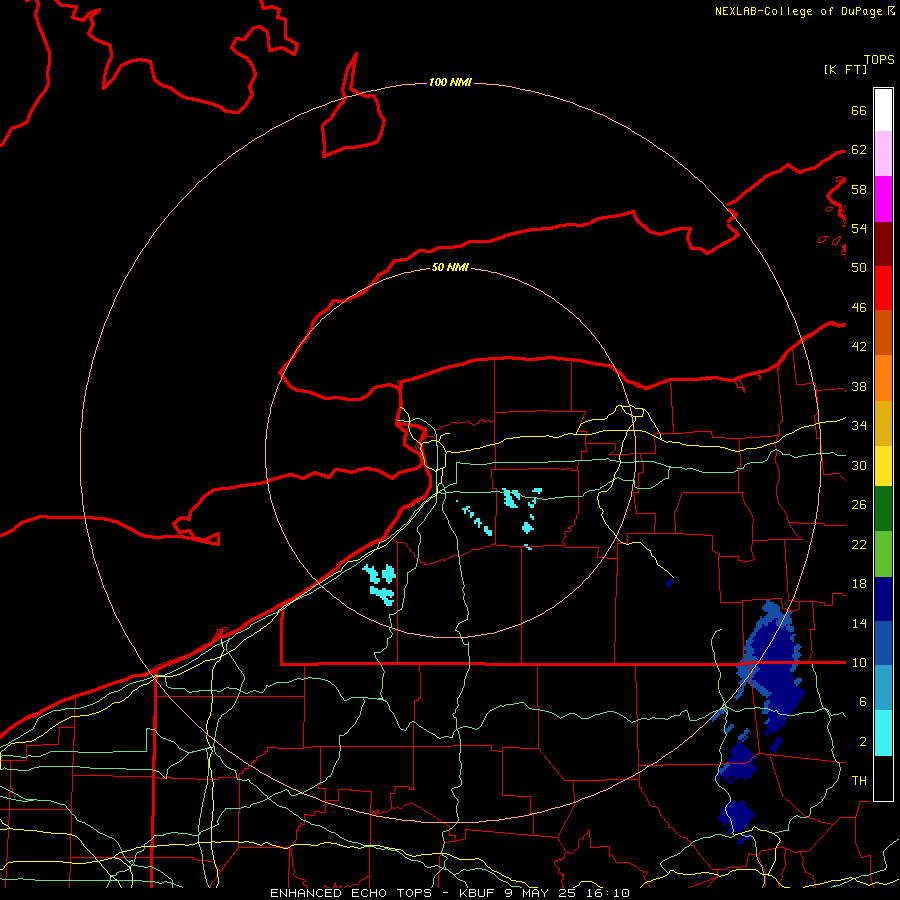Click the 'TOPS' legend title
The image size is (900, 900).
[879, 60]
